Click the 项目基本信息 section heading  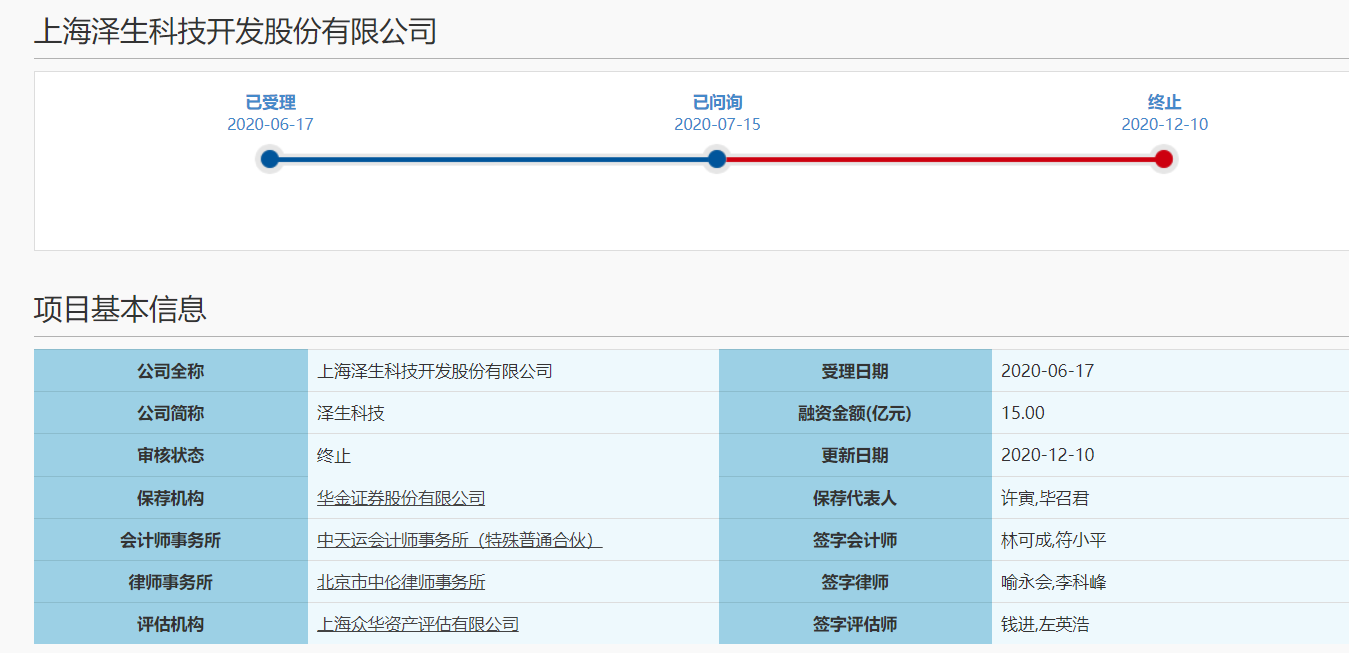click(120, 309)
